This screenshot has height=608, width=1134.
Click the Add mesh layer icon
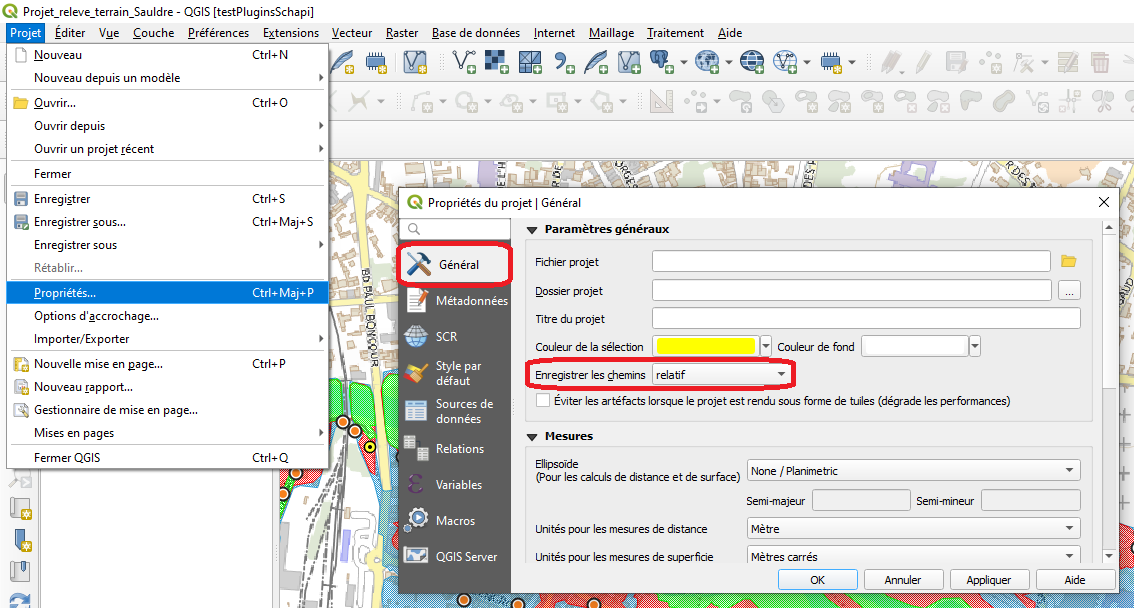click(530, 62)
